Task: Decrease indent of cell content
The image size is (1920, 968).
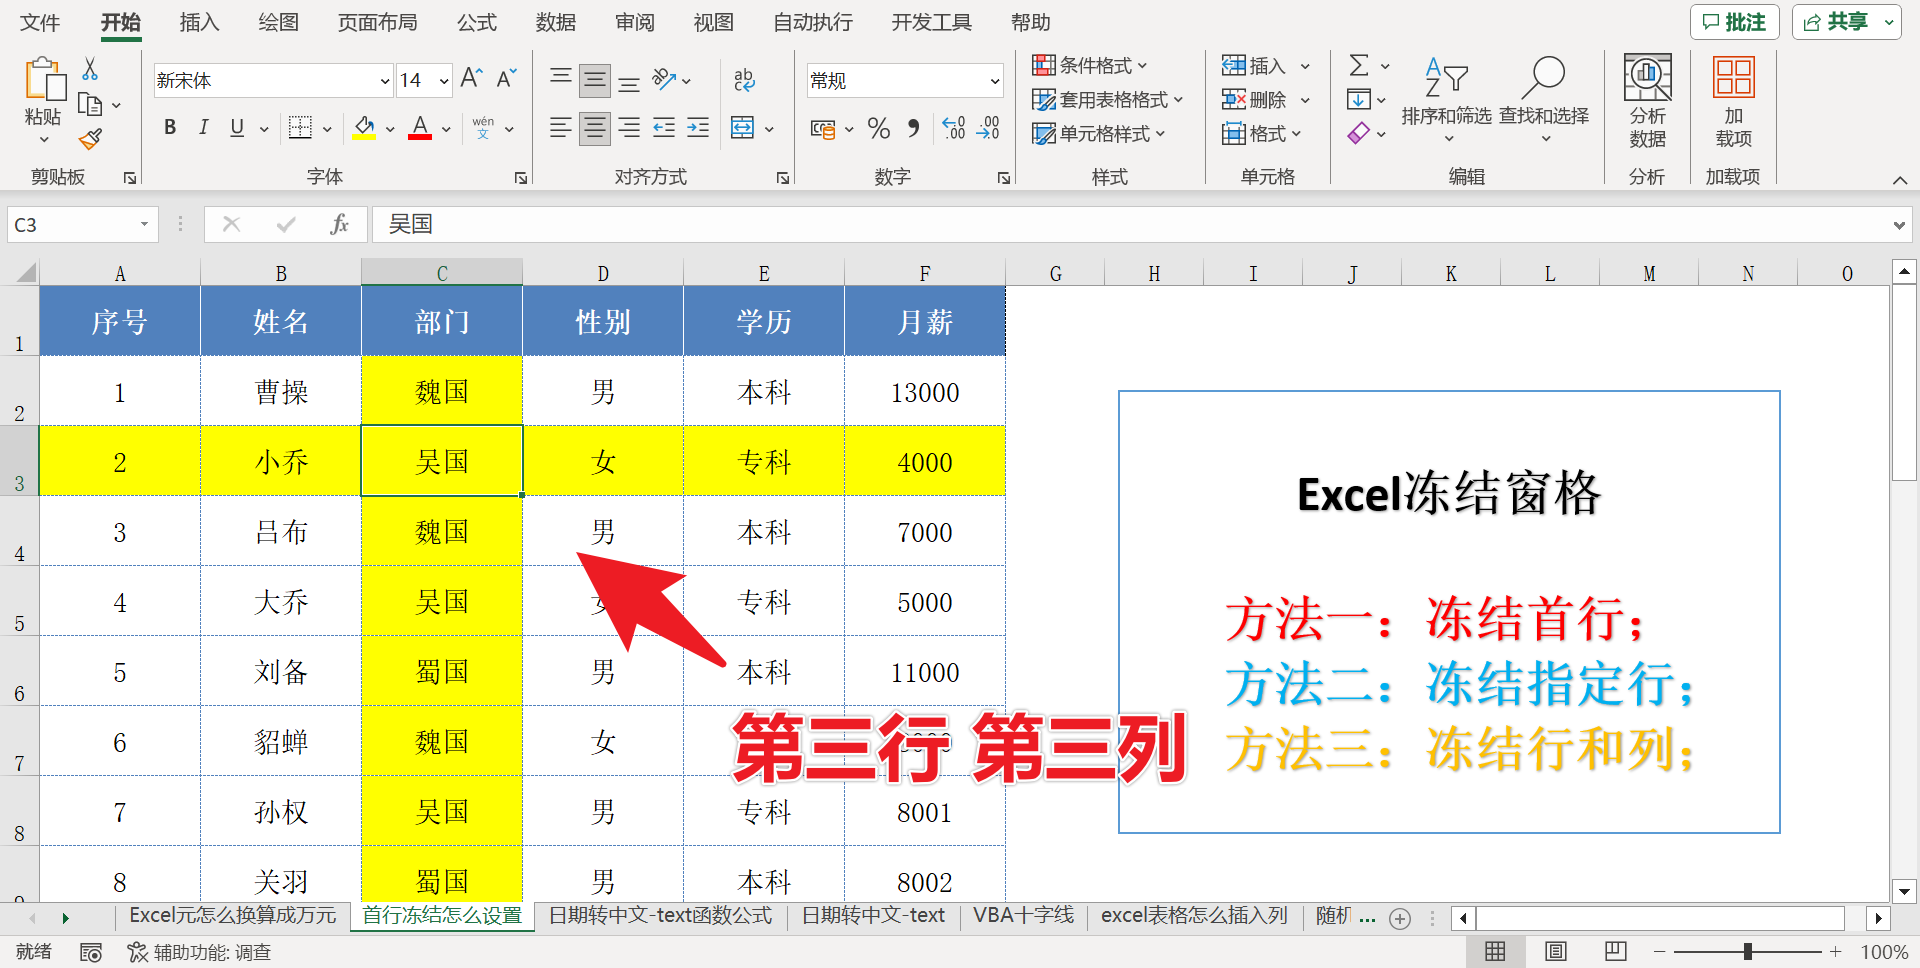Action: [663, 127]
